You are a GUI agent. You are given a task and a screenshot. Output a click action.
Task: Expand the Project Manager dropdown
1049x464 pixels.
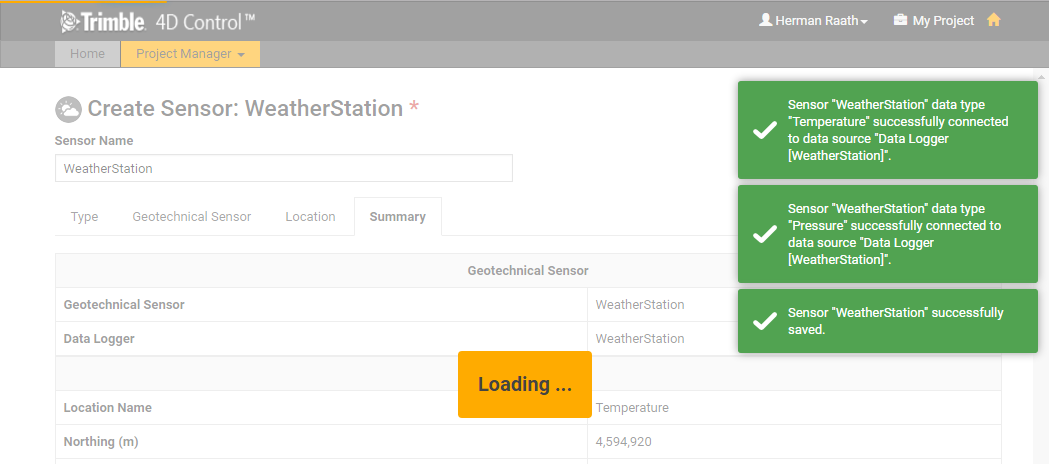tap(190, 54)
